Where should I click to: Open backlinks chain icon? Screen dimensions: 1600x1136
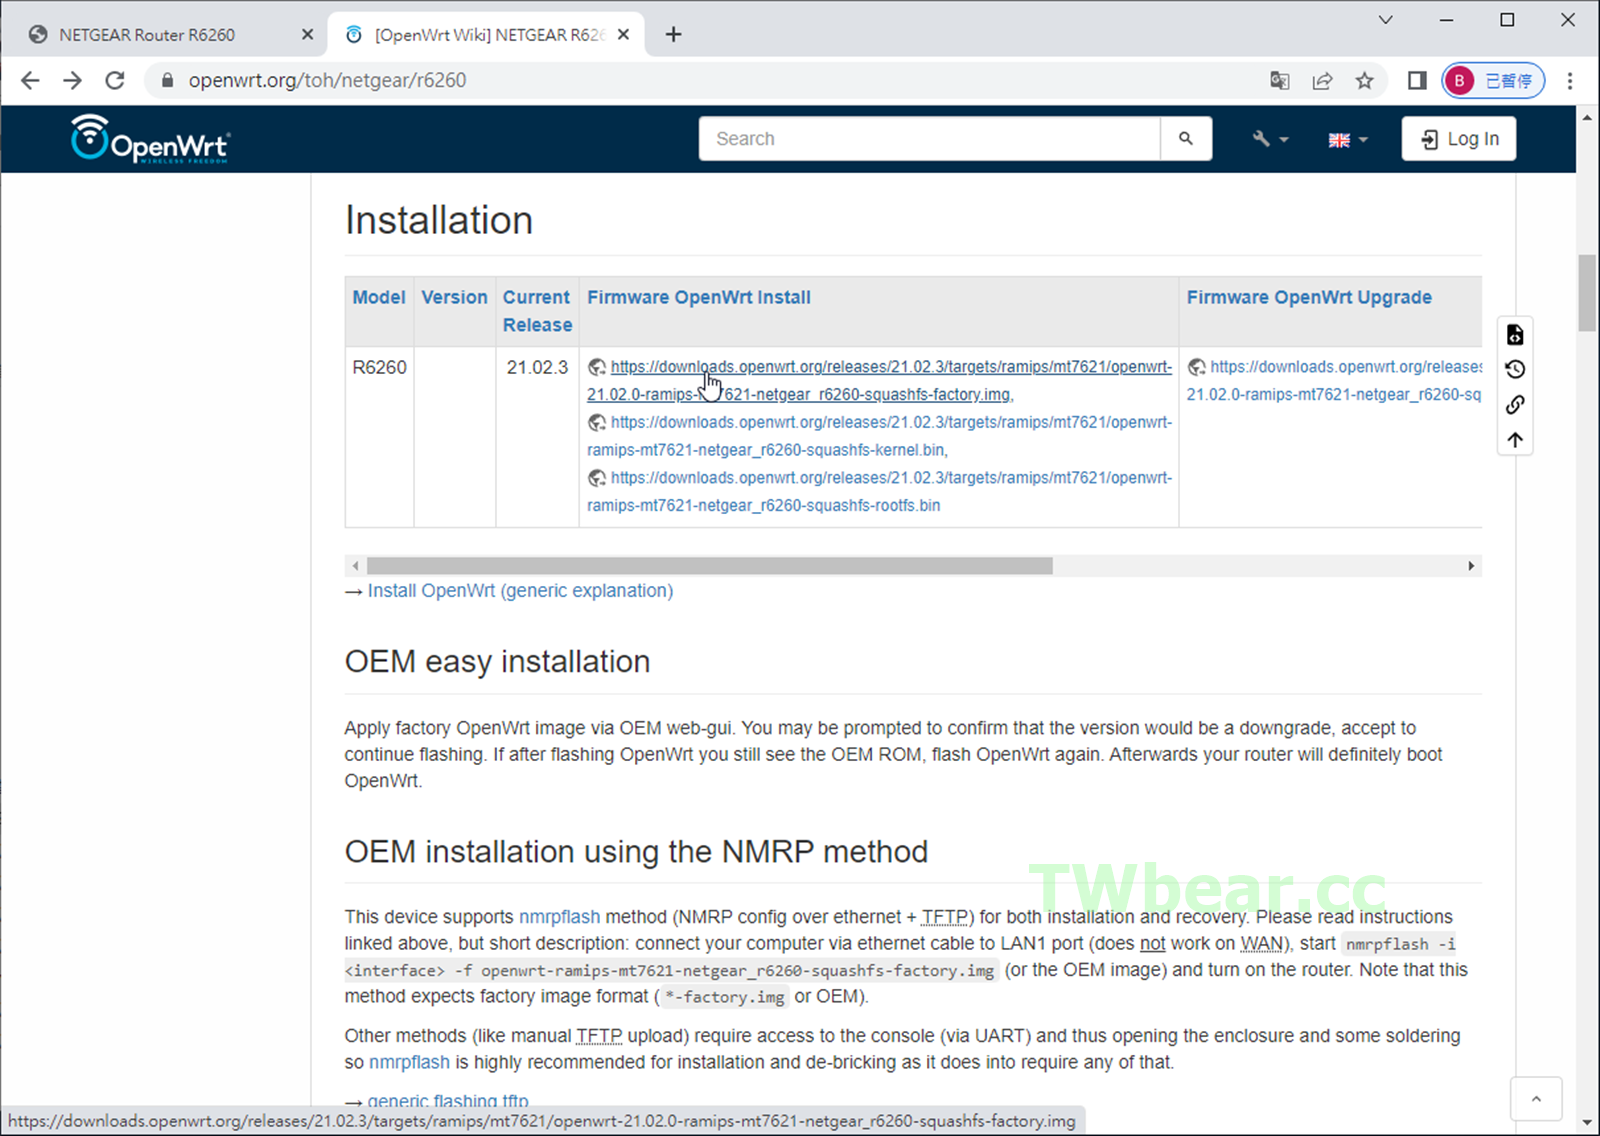[x=1515, y=405]
